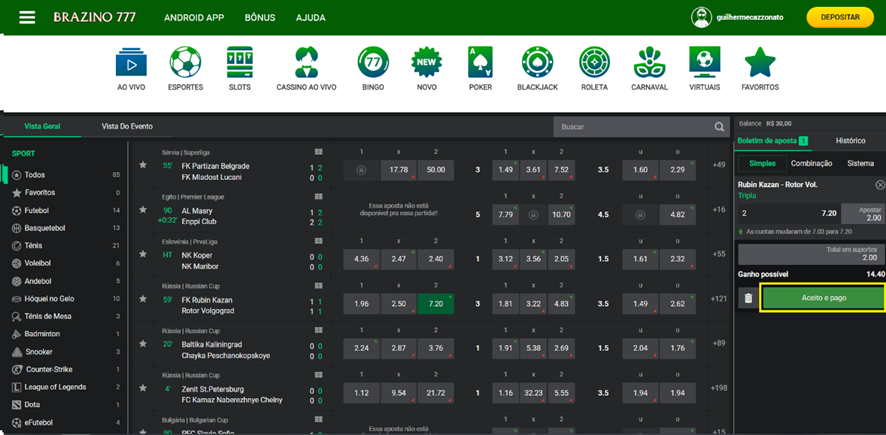Open the Esportes soccer ball icon

185,62
